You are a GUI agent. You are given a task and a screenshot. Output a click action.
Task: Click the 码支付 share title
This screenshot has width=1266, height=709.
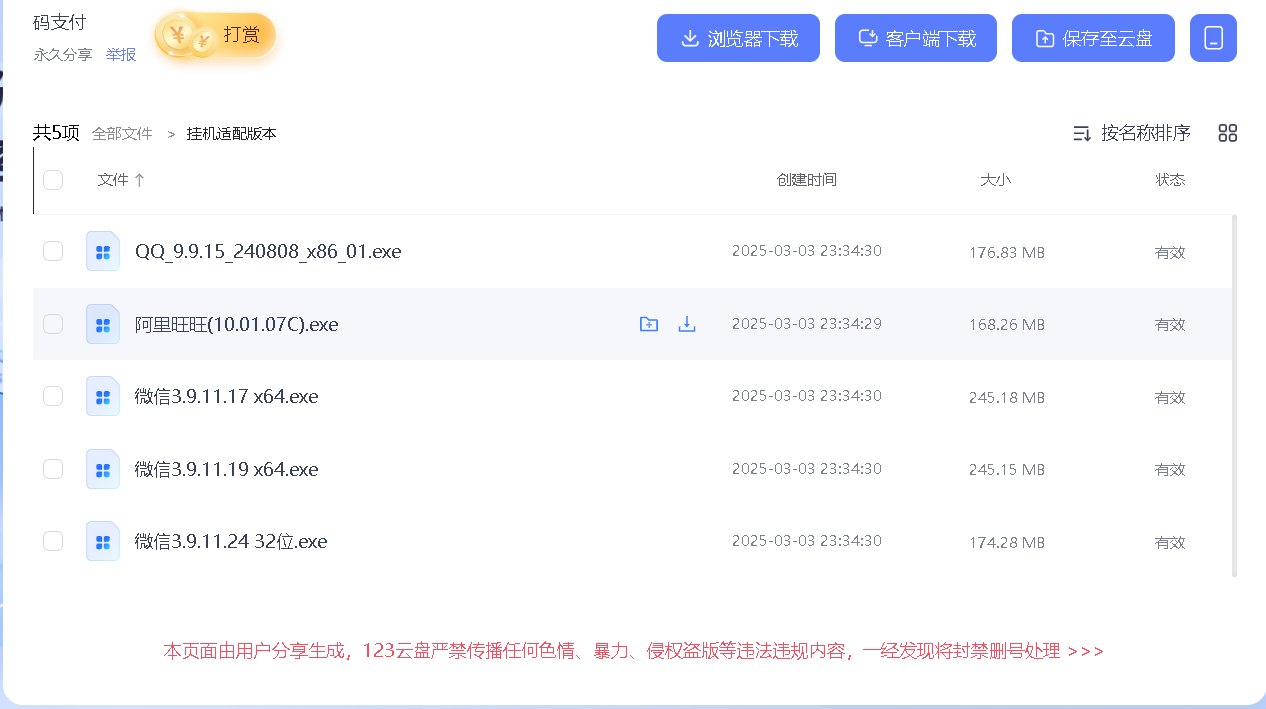pos(60,22)
